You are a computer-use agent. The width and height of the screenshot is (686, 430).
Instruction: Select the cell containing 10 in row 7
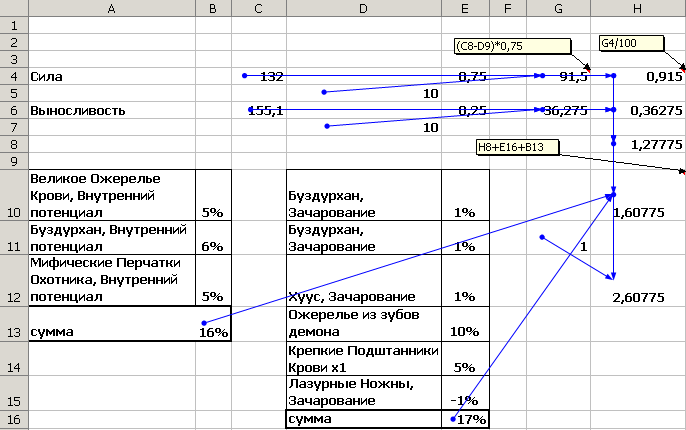(x=364, y=127)
